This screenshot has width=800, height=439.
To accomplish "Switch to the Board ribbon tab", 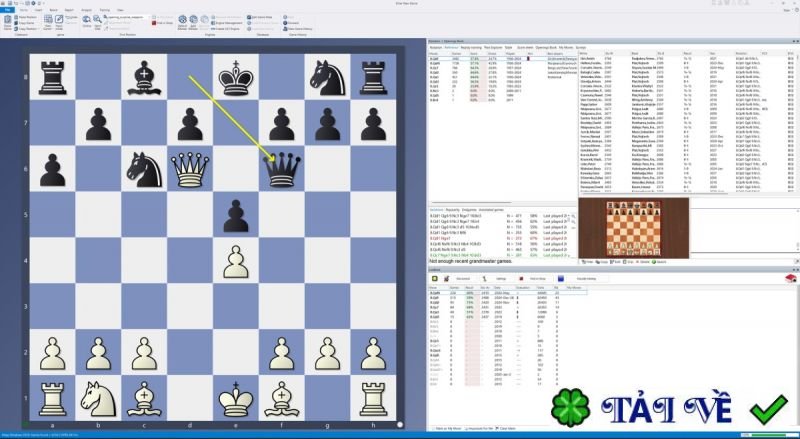I will (x=54, y=10).
